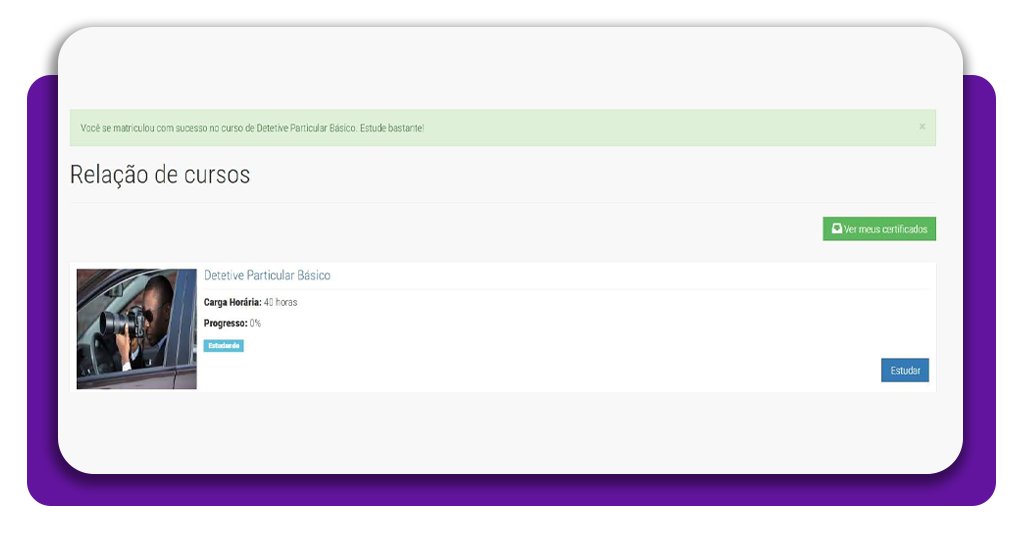Click the Estudando status badge
The width and height of the screenshot is (1024, 536).
pos(224,346)
